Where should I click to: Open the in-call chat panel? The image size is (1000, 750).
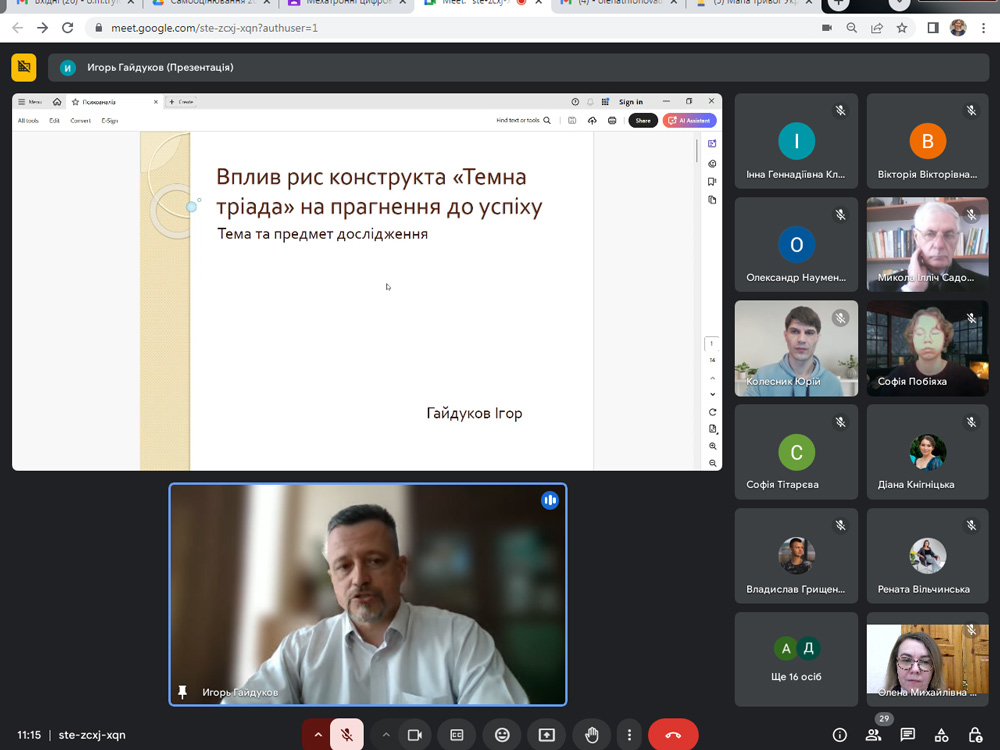coord(908,735)
